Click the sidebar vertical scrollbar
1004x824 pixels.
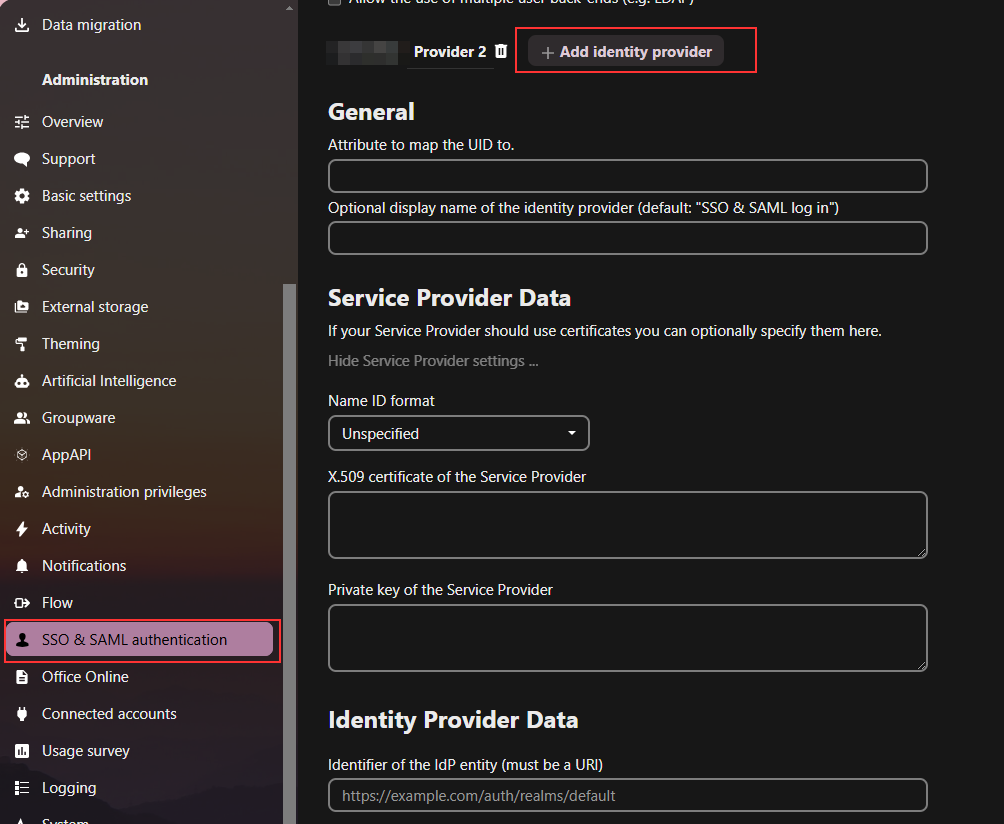click(x=289, y=554)
